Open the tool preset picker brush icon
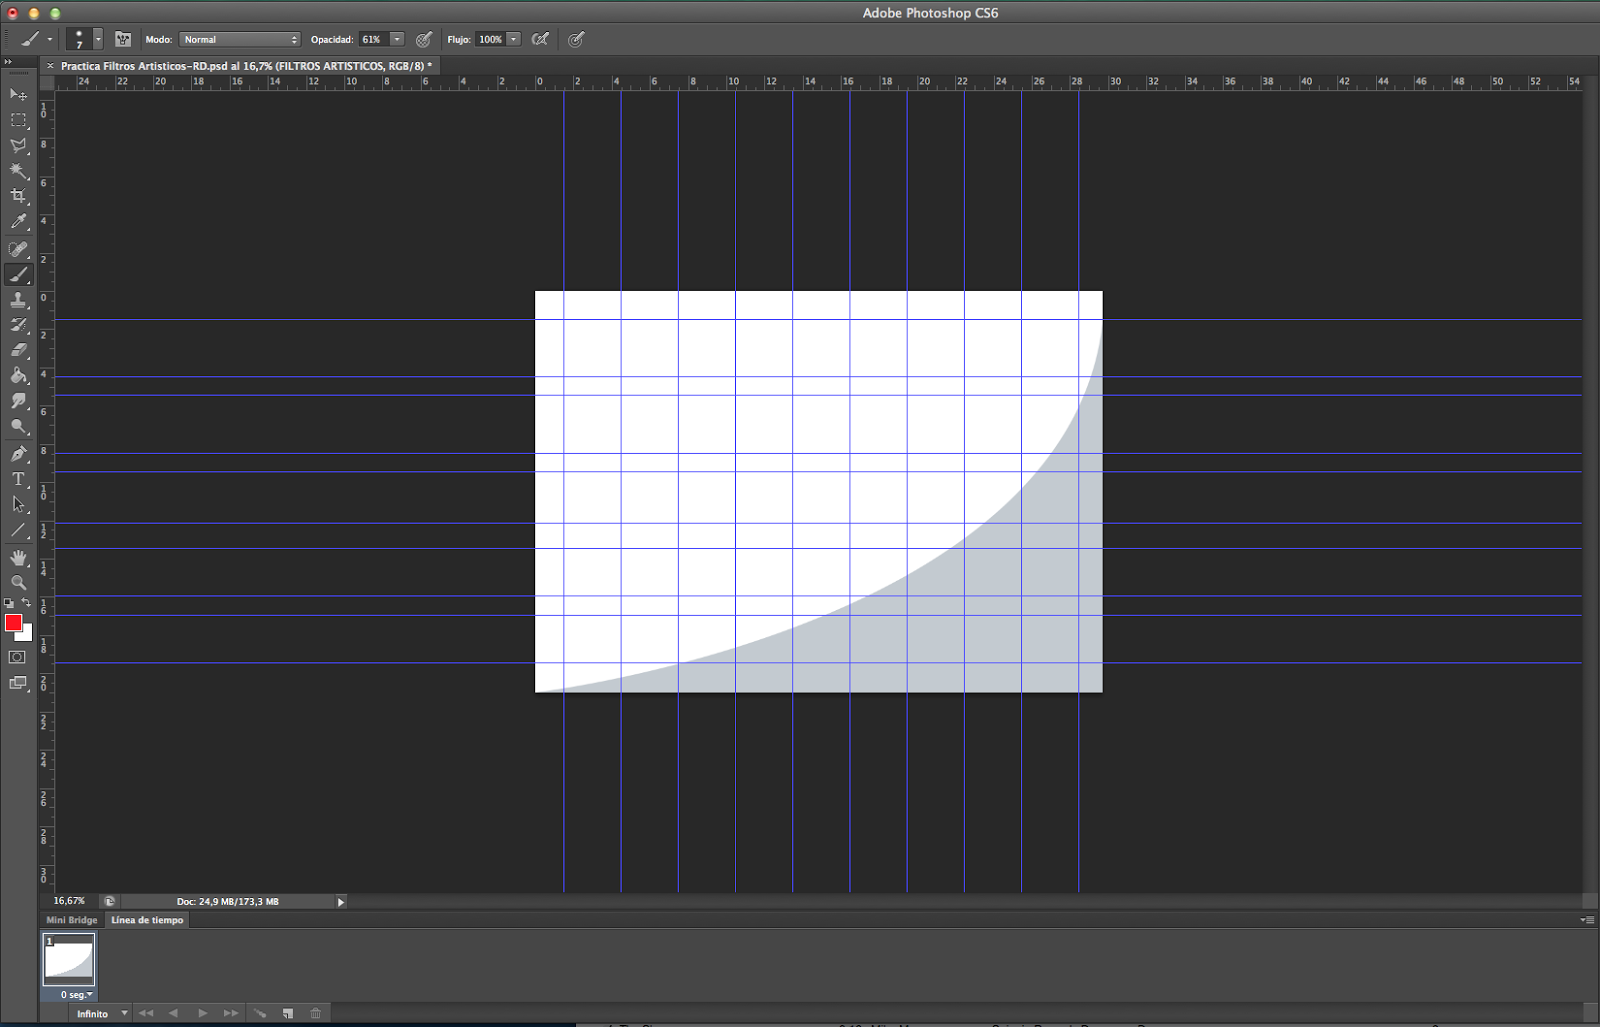This screenshot has height=1027, width=1600. [35, 39]
